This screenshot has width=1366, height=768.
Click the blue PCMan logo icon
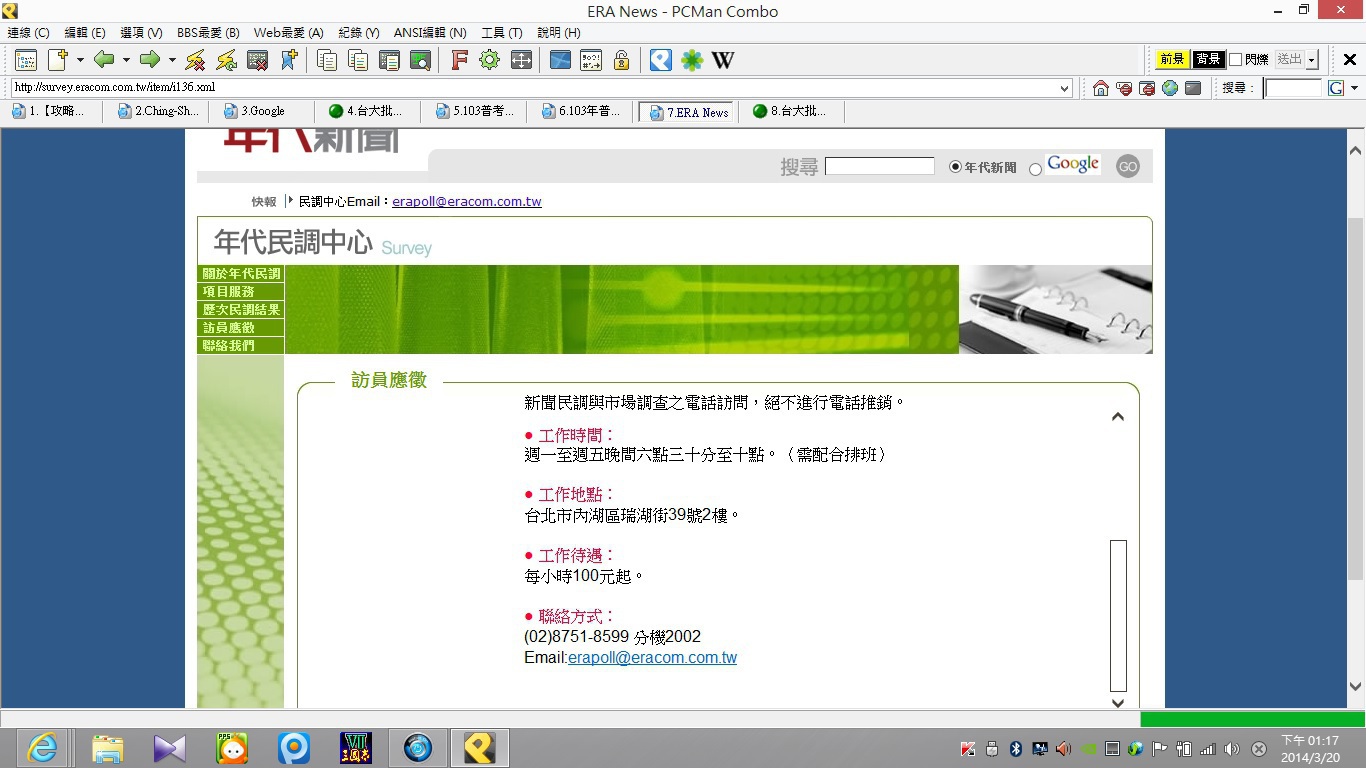[x=661, y=60]
